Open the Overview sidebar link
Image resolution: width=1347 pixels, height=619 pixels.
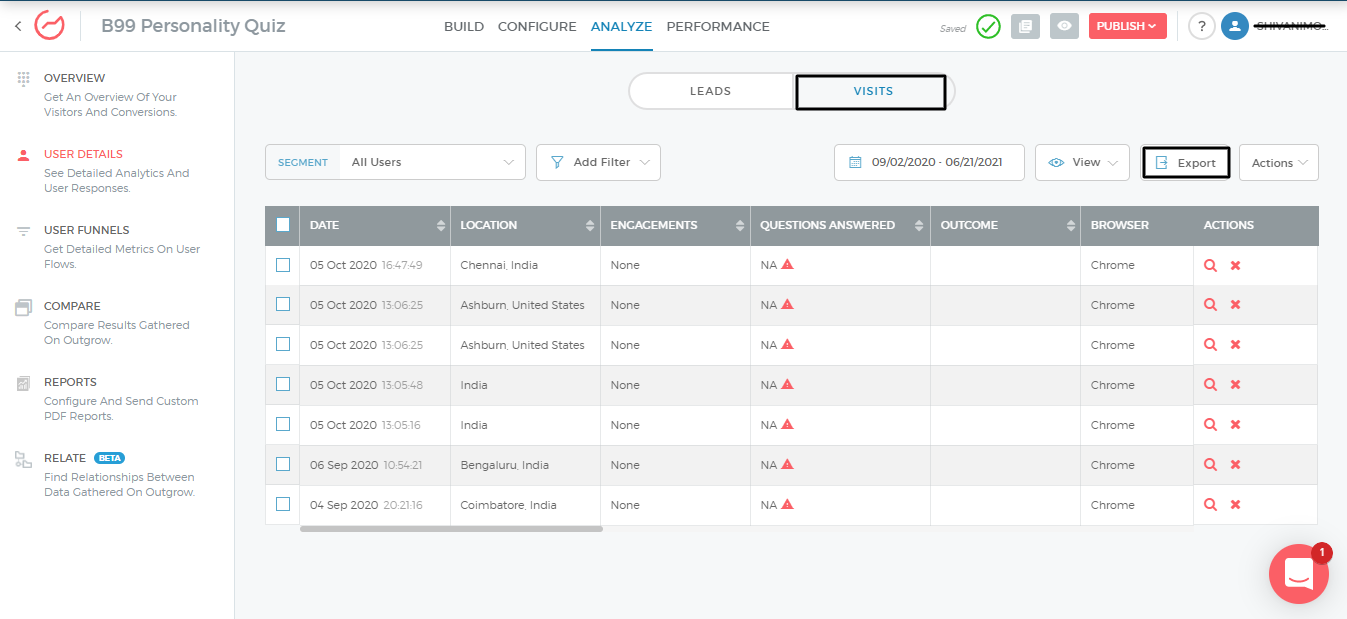tap(74, 78)
